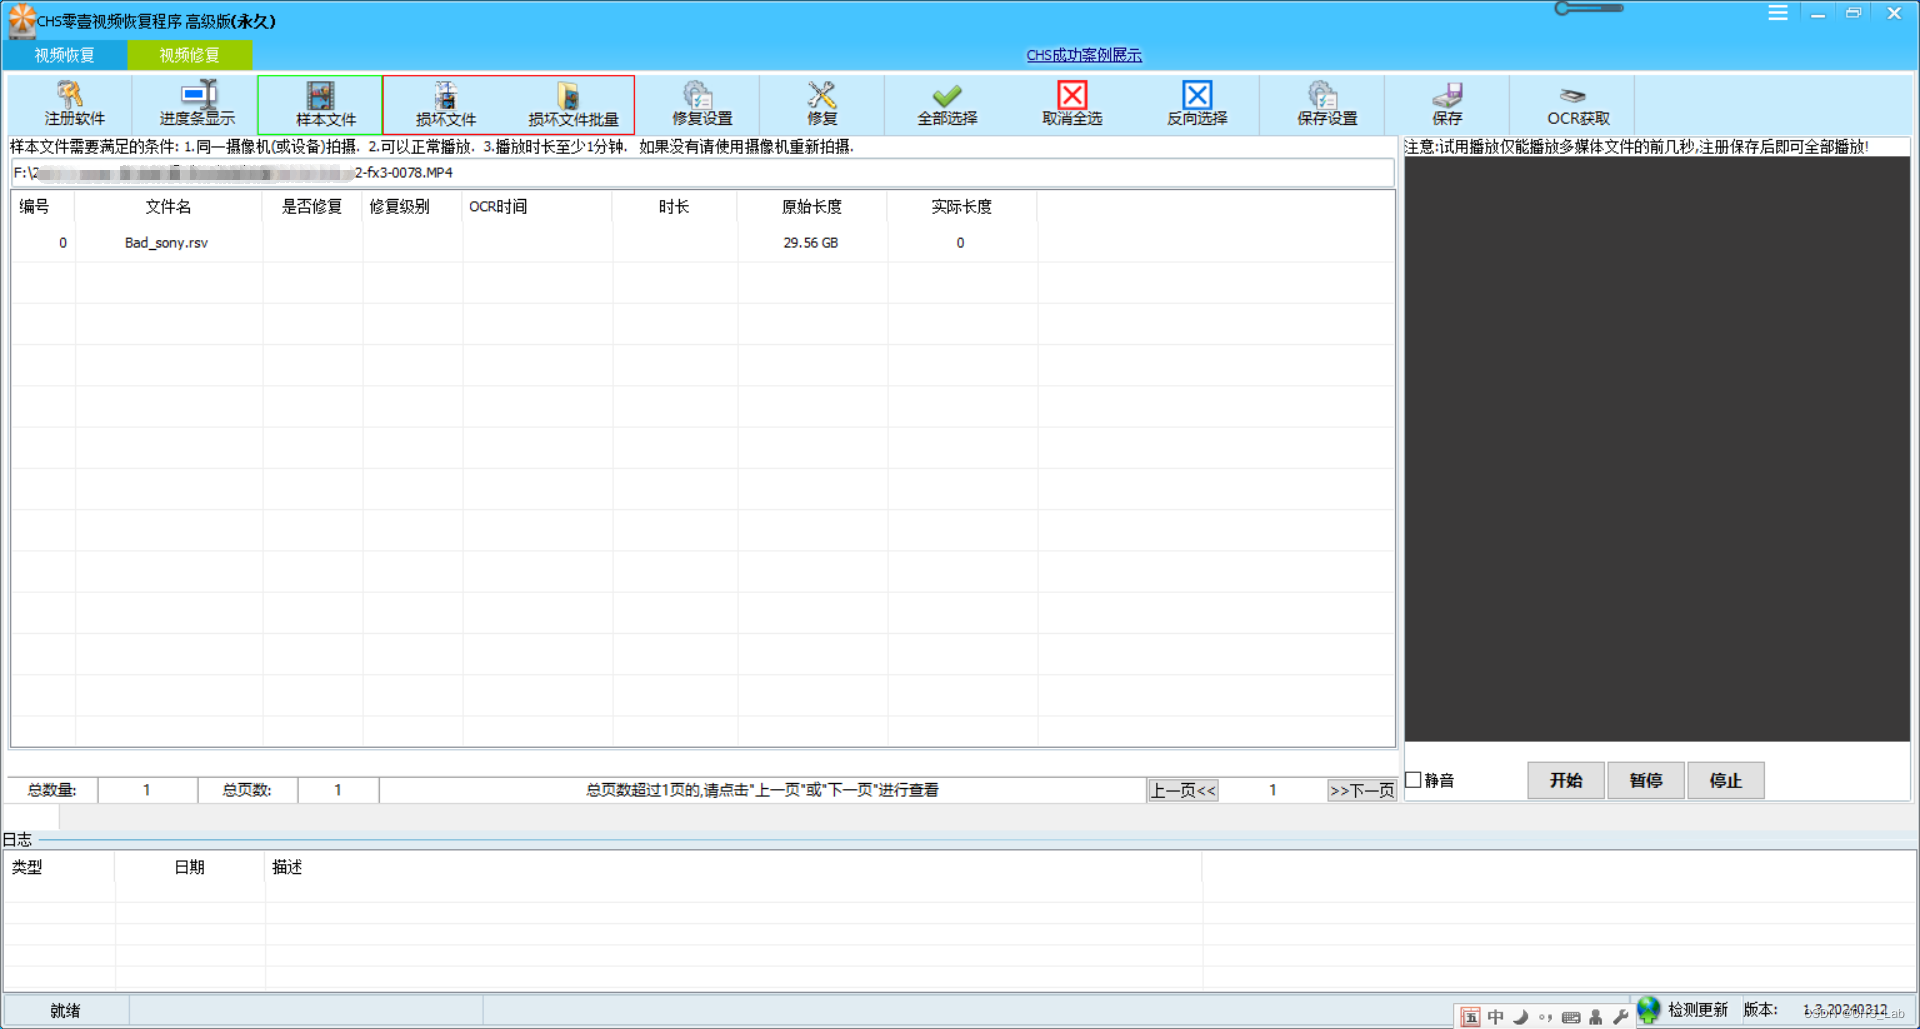Toggle the IME moon half/full-width icon
1920x1029 pixels.
click(x=1521, y=1017)
